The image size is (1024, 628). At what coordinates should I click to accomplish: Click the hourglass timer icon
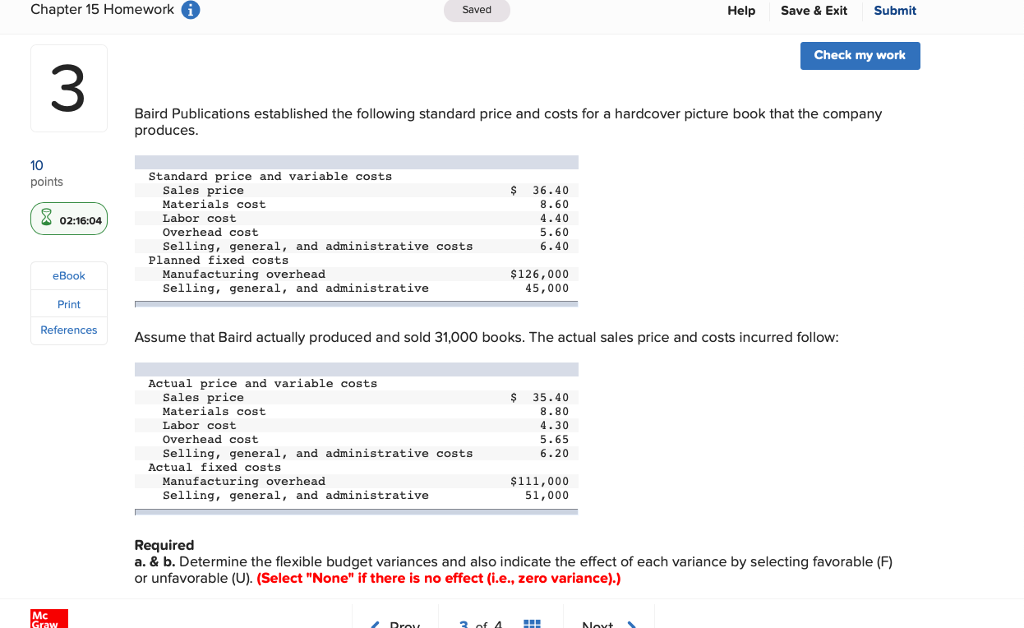coord(47,218)
